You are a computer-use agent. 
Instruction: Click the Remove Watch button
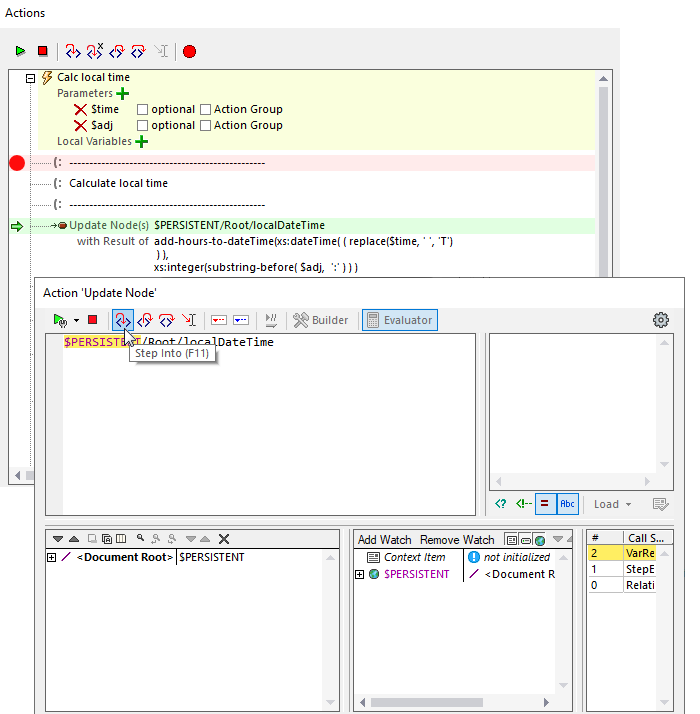click(457, 539)
